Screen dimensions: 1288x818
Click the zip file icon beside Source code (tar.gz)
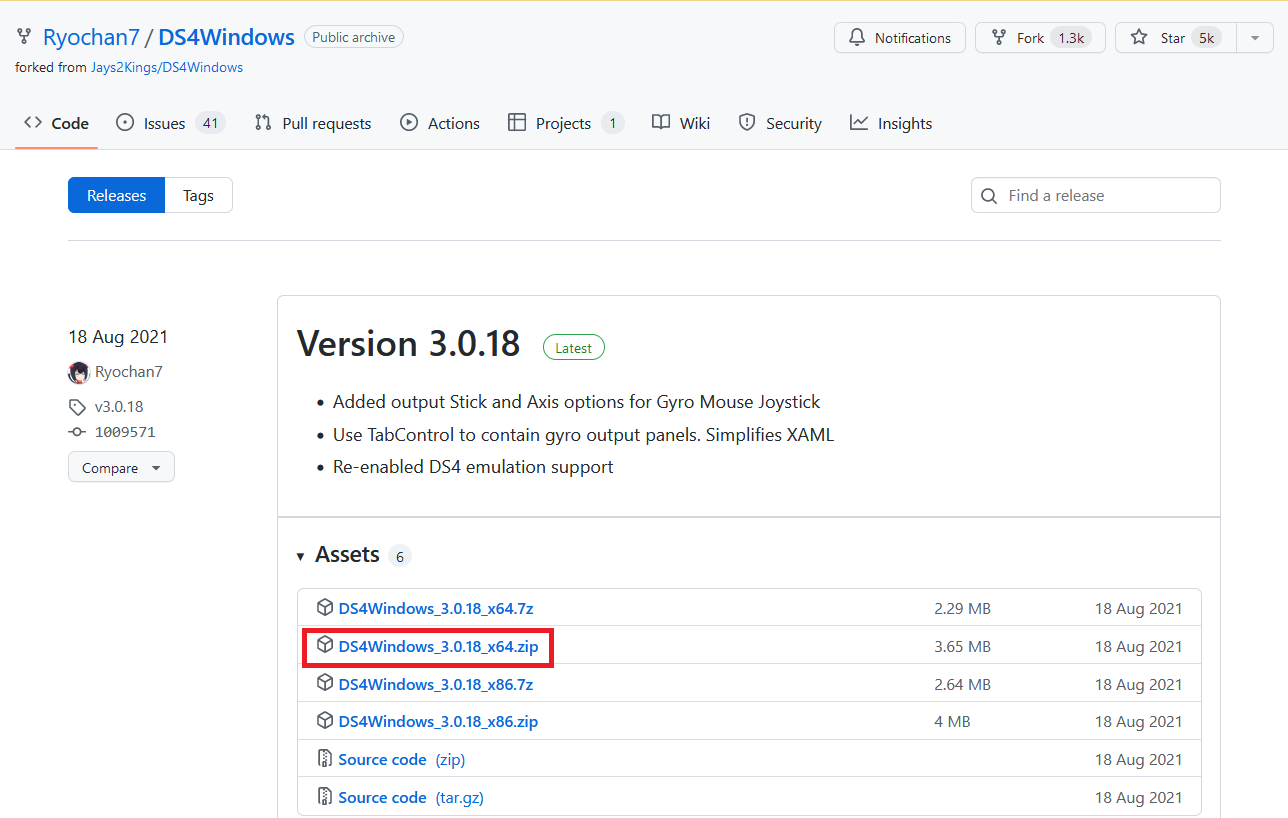325,797
